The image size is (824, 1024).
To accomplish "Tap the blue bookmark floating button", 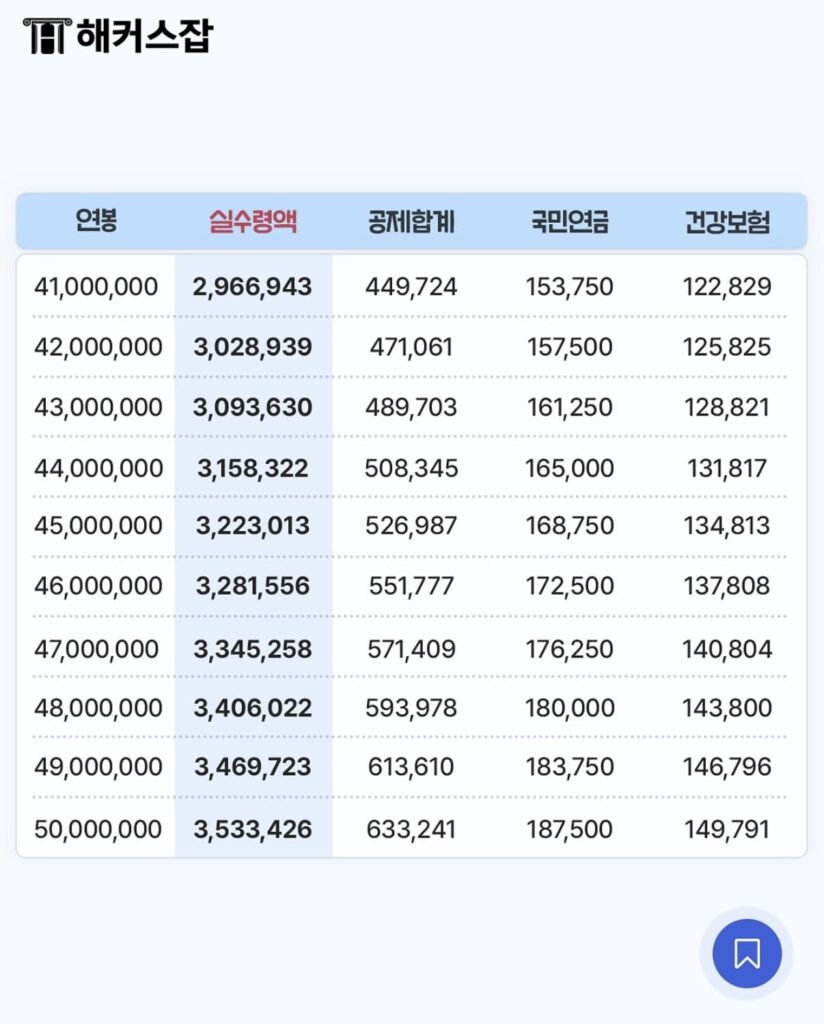I will point(746,953).
